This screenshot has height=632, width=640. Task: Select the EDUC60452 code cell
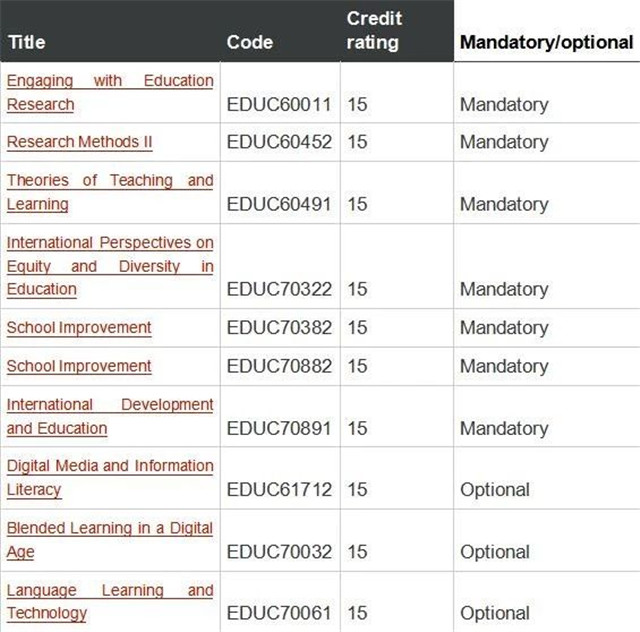pos(279,142)
